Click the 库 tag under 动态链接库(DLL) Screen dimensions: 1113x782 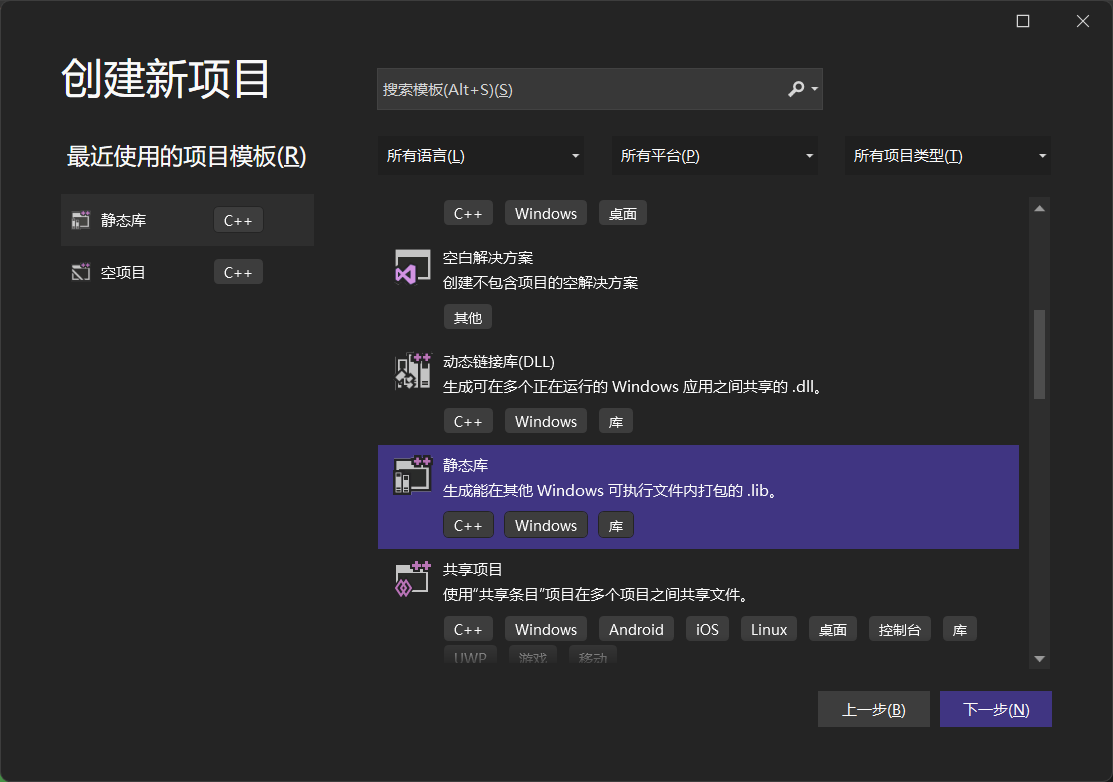click(x=615, y=422)
